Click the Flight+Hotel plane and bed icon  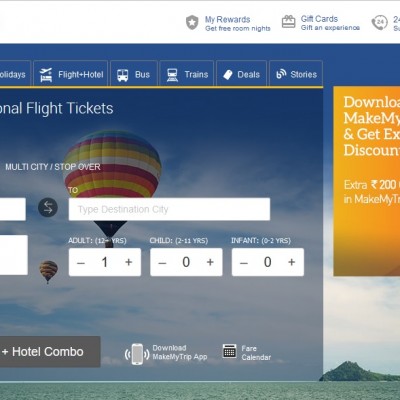(x=46, y=75)
